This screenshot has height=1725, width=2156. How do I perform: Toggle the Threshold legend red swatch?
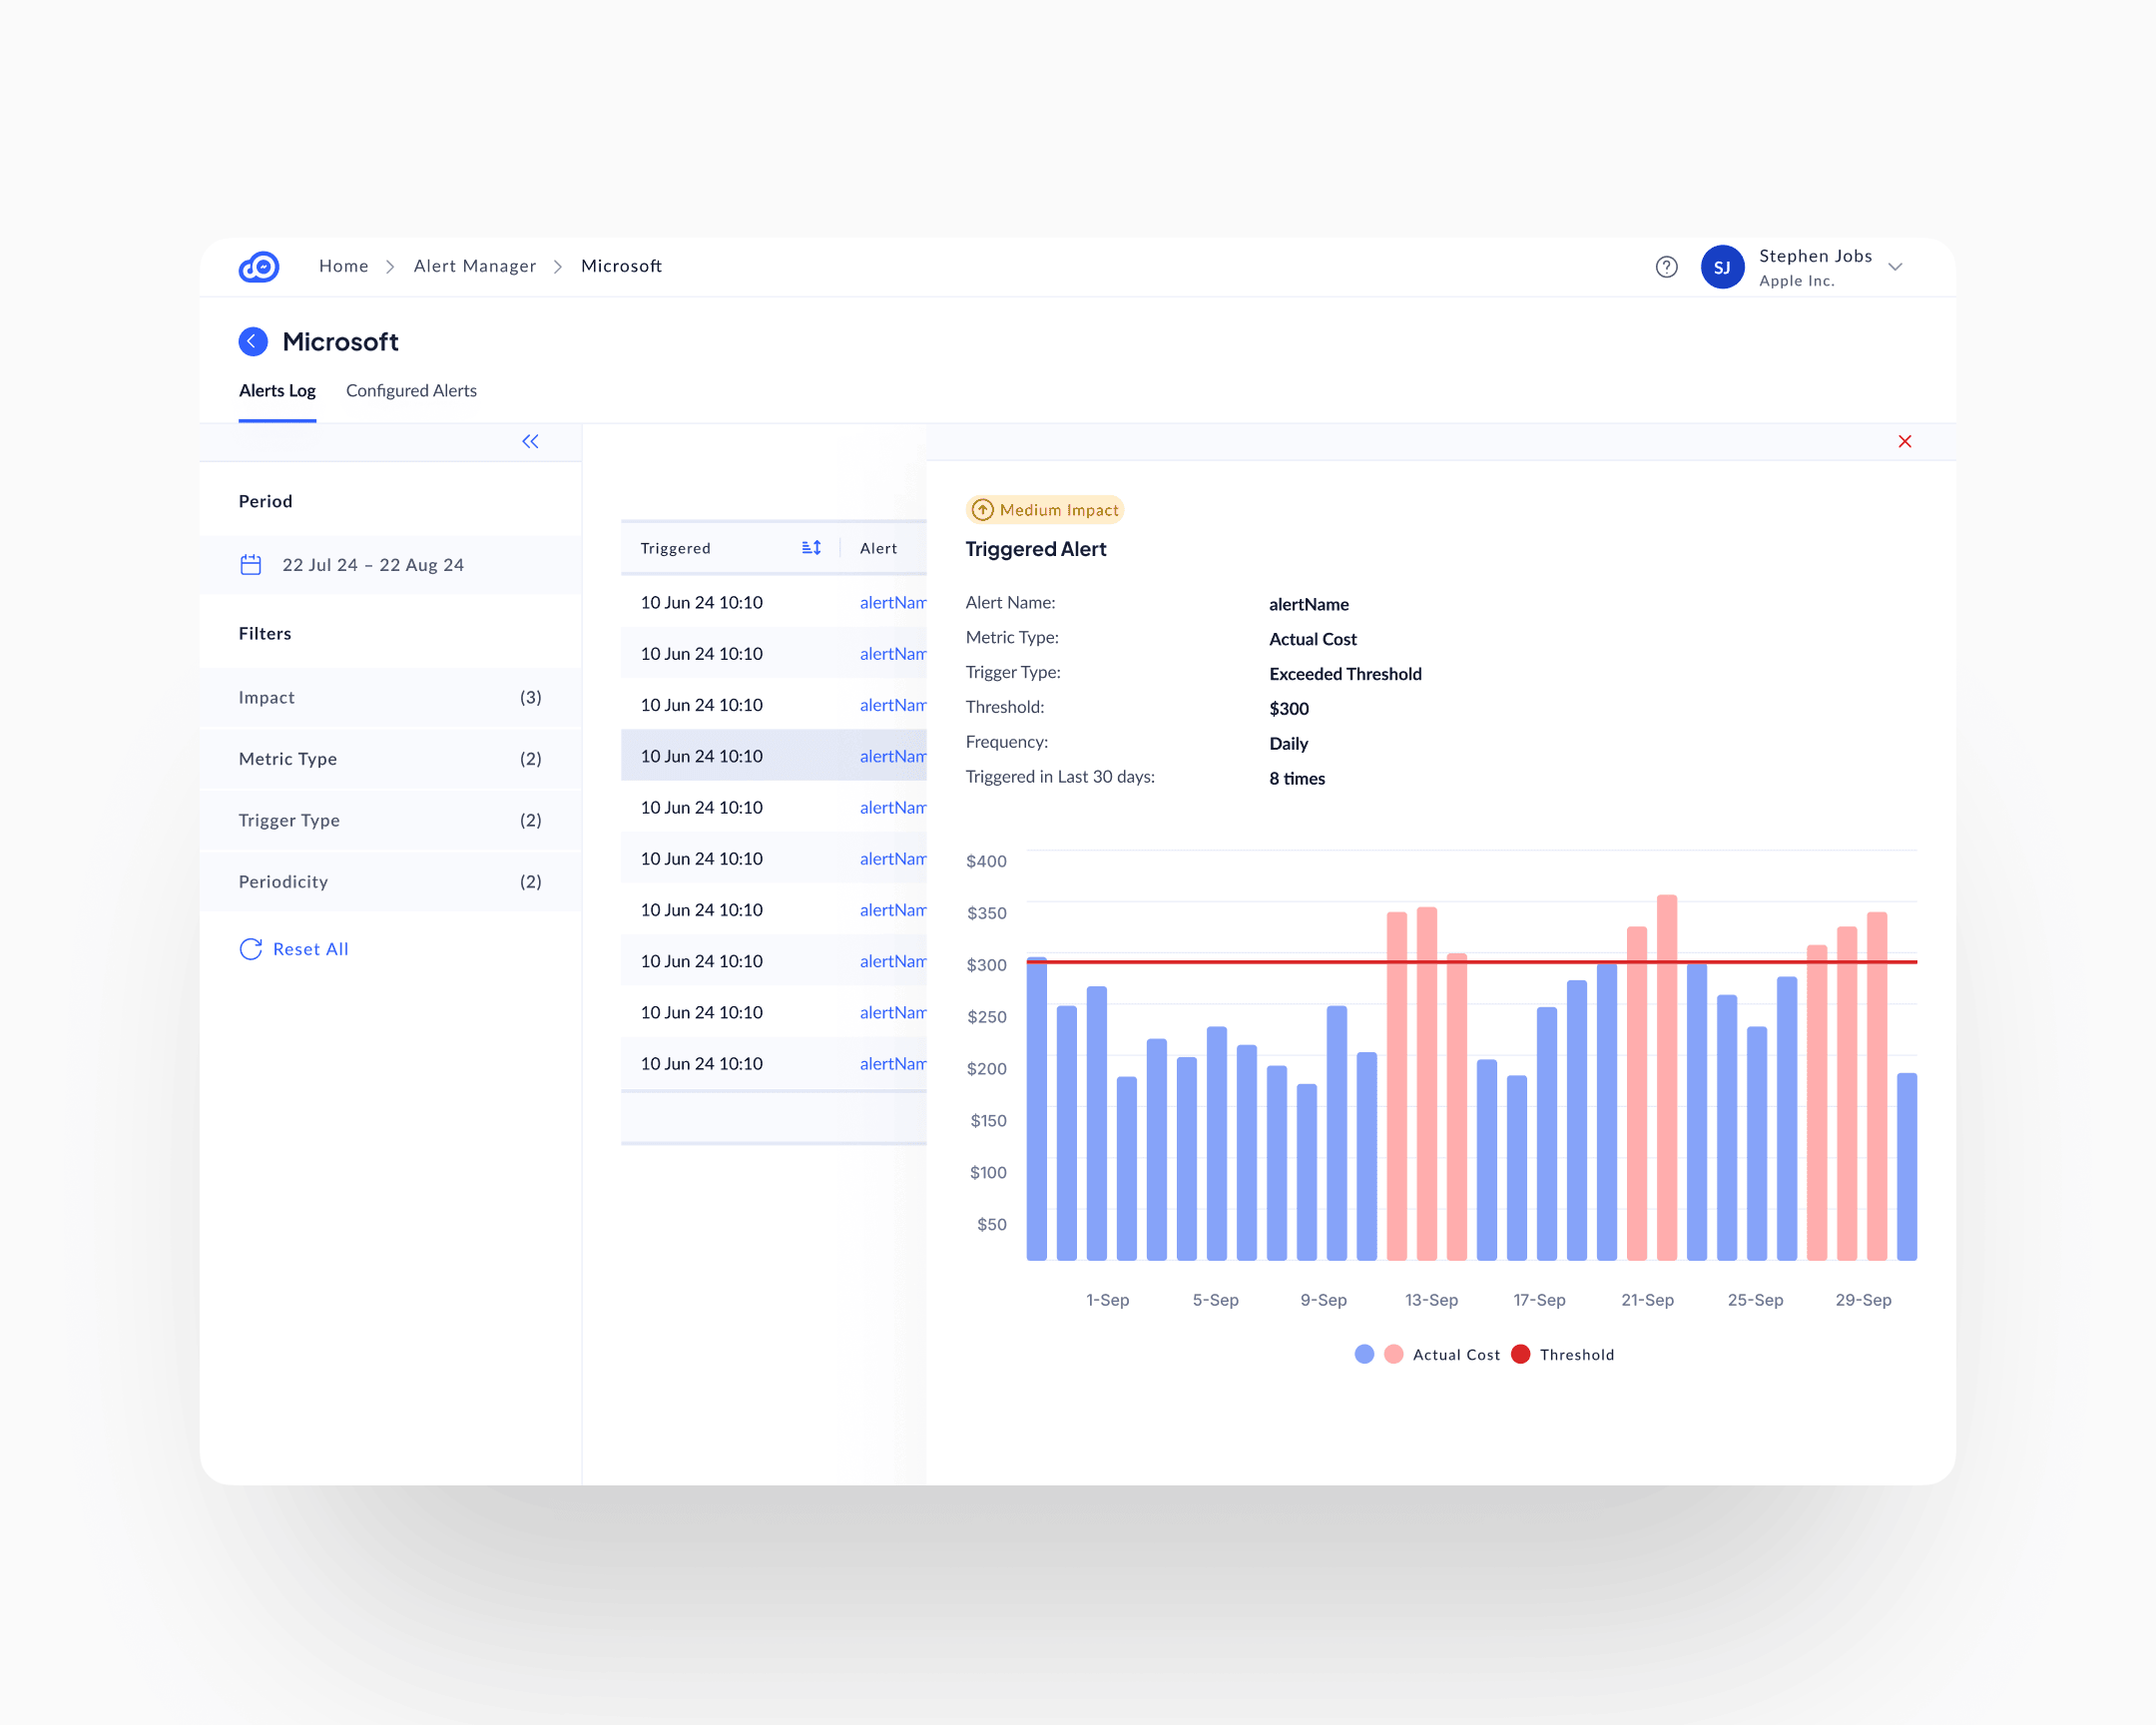pos(1520,1354)
